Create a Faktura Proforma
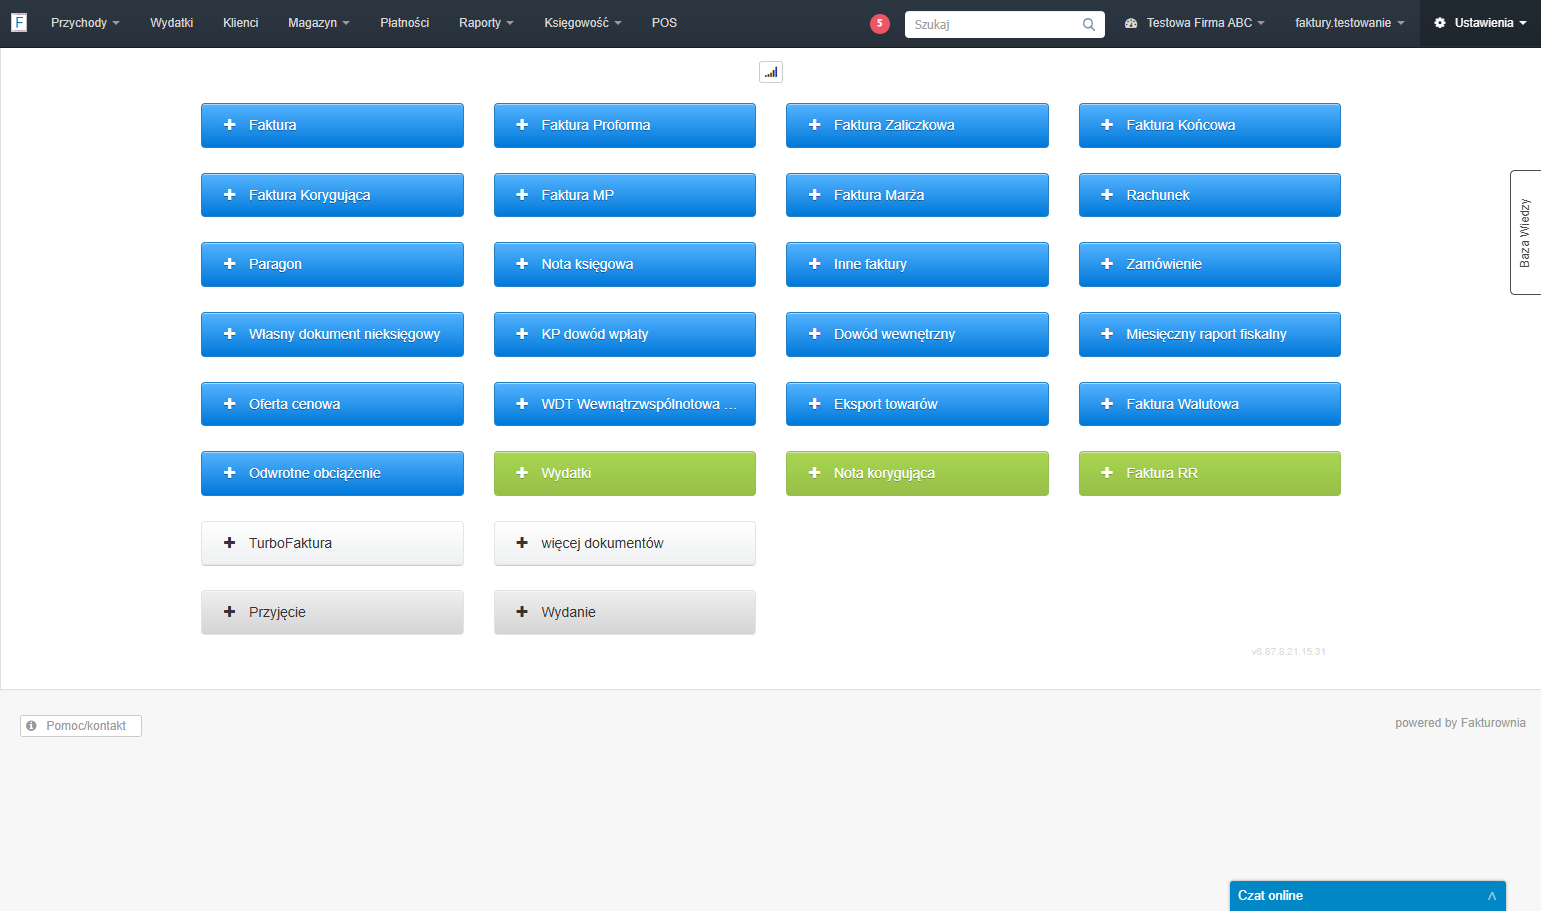Image resolution: width=1541 pixels, height=911 pixels. point(625,125)
